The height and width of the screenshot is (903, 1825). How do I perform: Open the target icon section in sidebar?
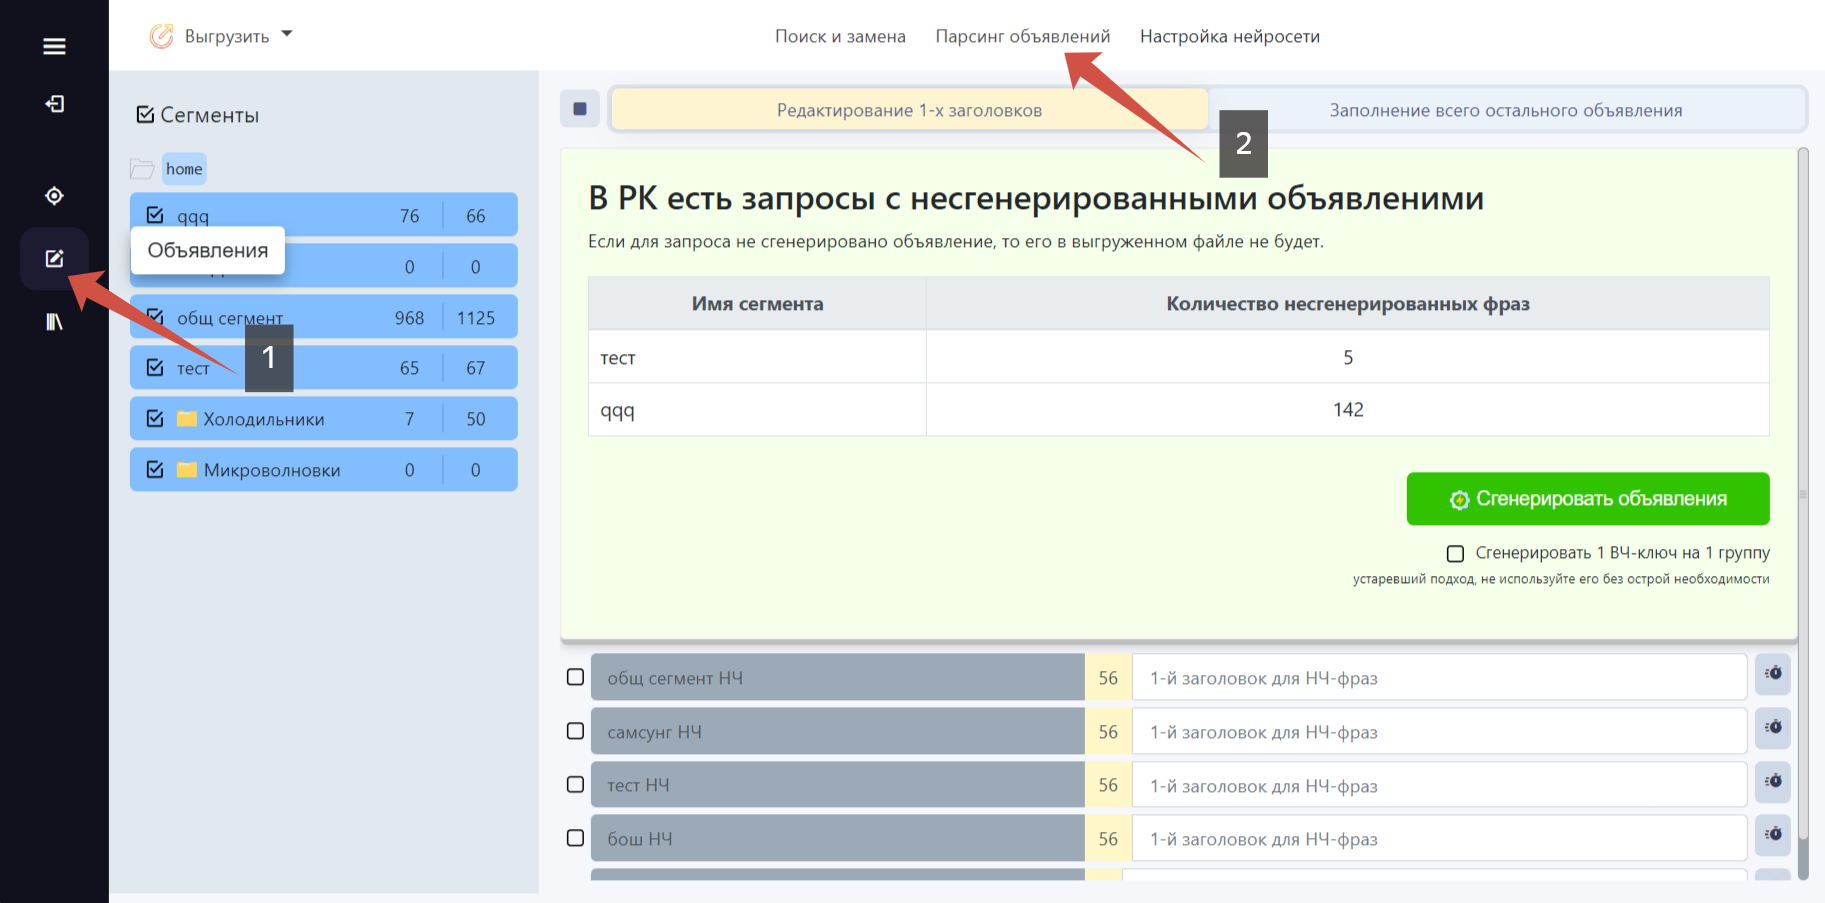[x=54, y=196]
